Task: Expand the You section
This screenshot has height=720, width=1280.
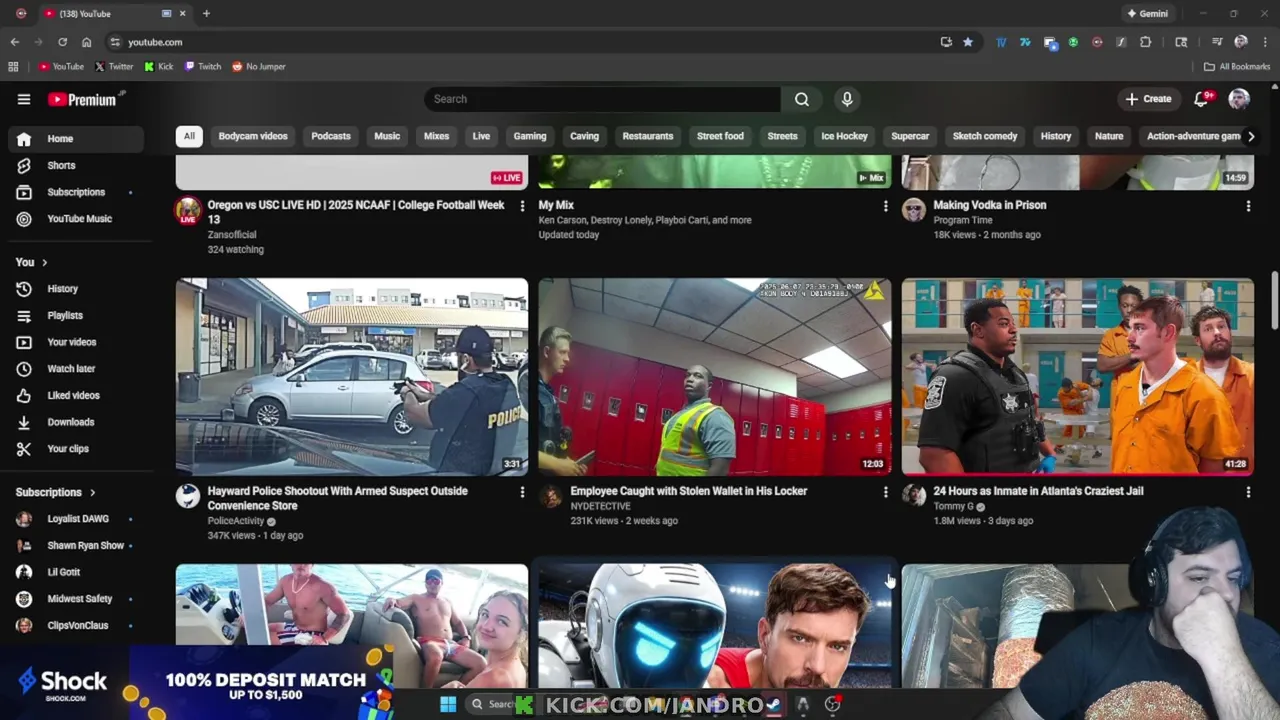Action: 32,262
